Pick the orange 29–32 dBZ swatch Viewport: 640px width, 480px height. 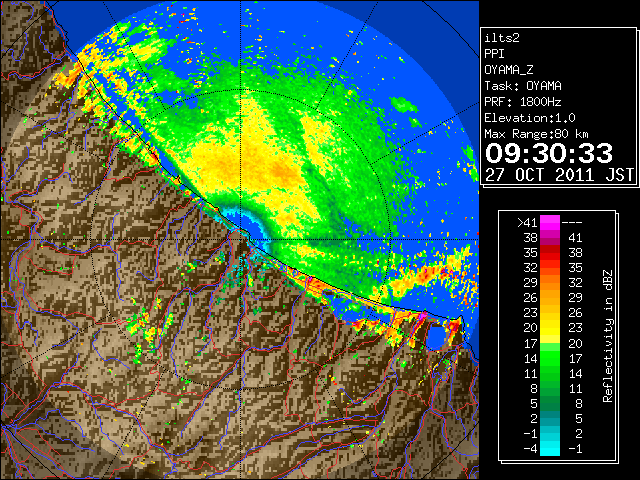pos(550,282)
